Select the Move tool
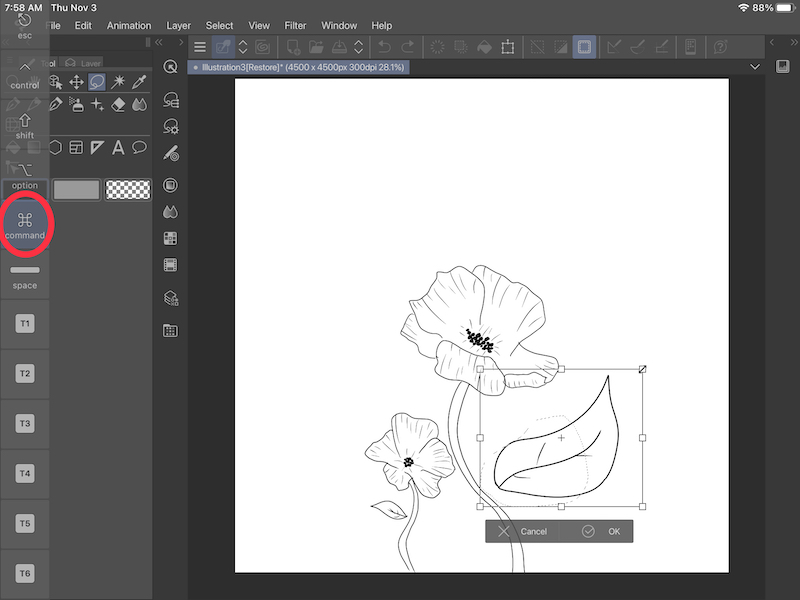Screen dimensions: 800x600 (76, 82)
